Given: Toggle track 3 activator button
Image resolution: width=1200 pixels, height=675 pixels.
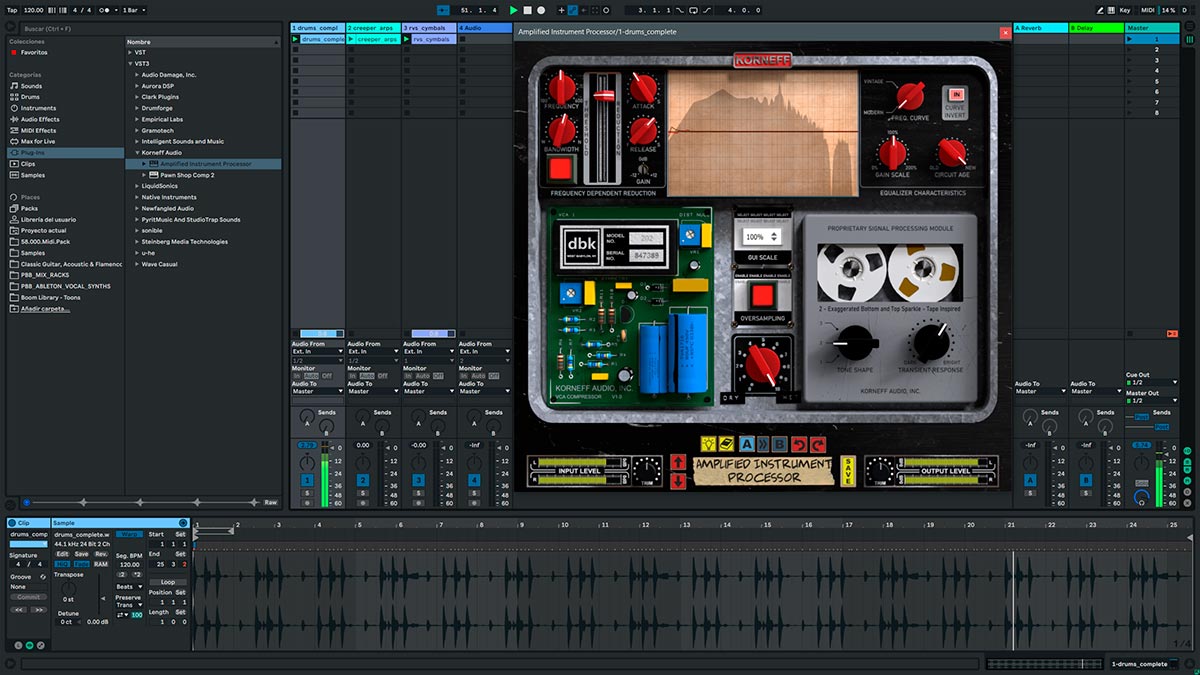Looking at the screenshot, I should pos(418,481).
